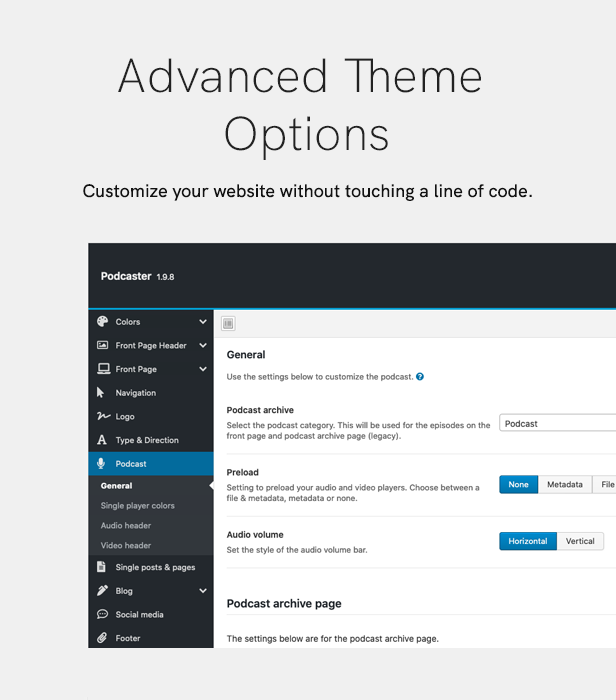
Task: Expand the Blog section chevron
Action: coord(203,591)
